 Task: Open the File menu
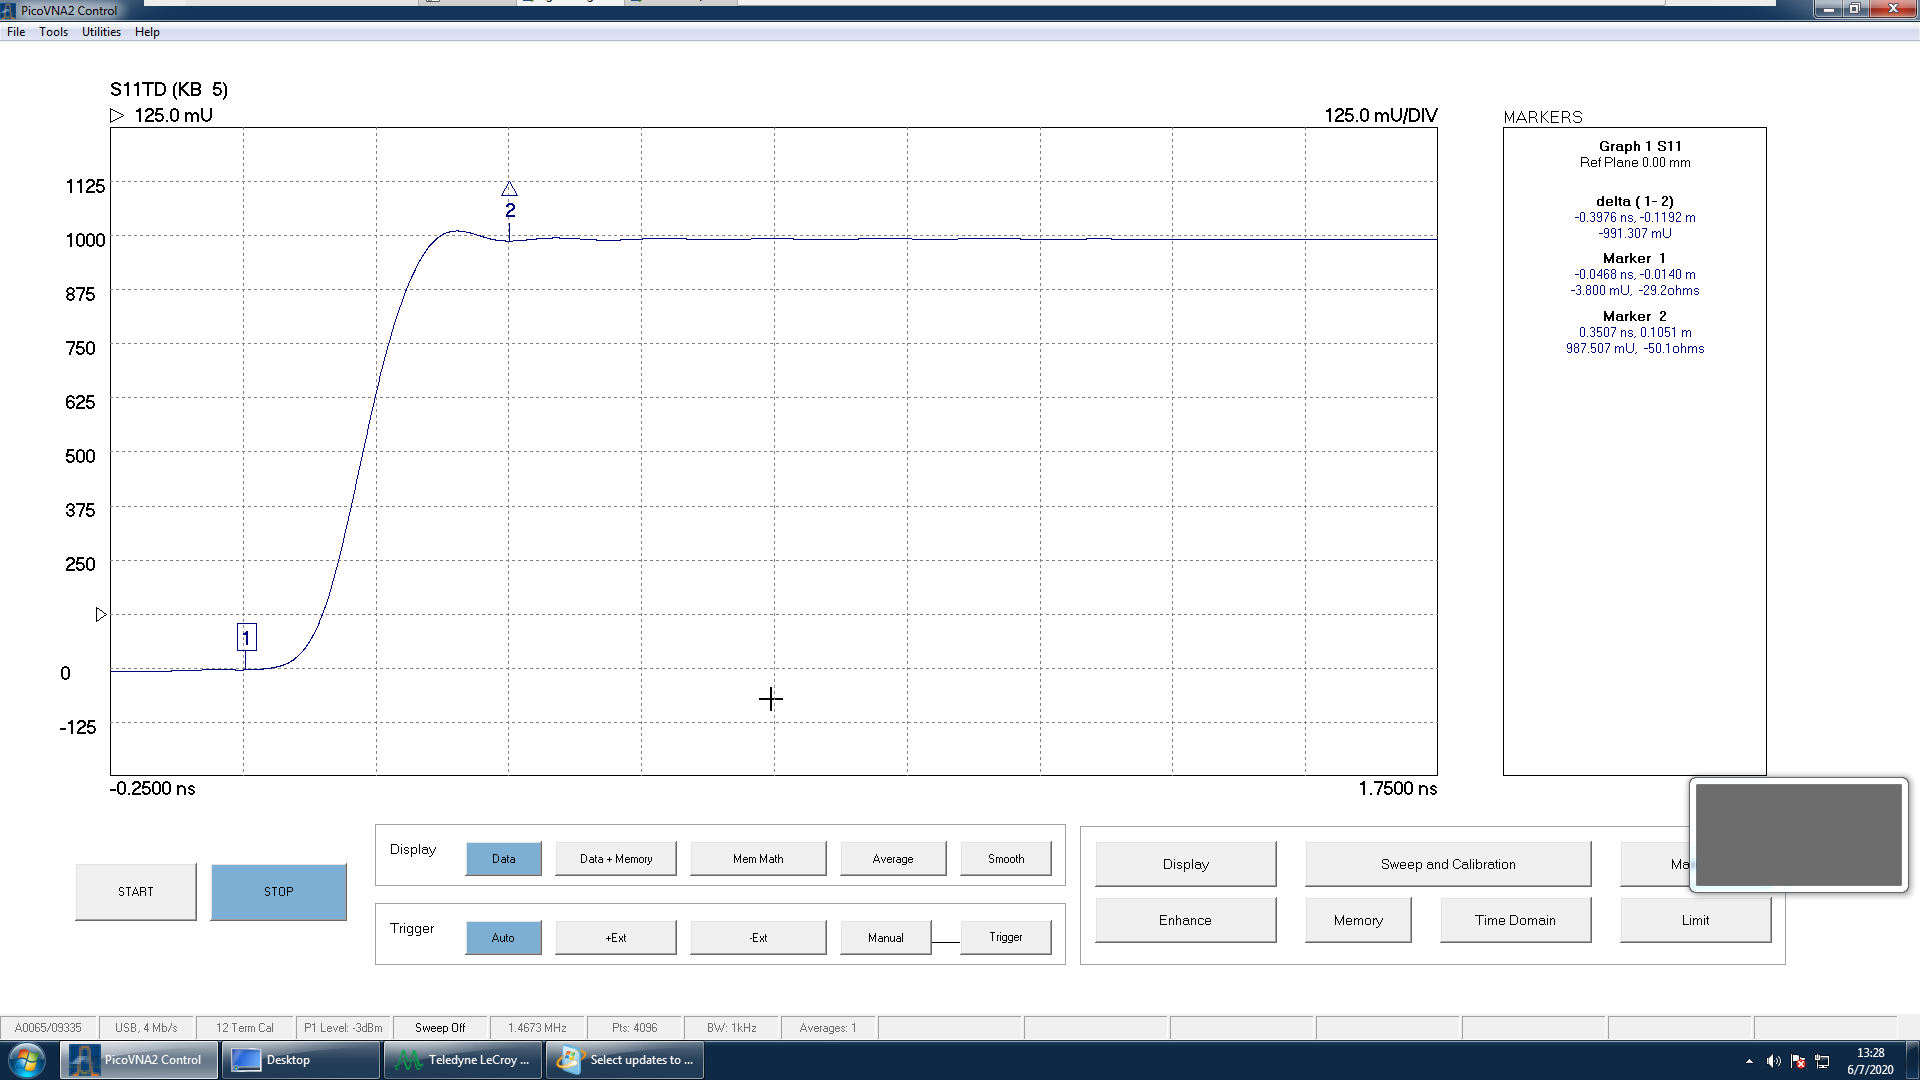(x=16, y=32)
